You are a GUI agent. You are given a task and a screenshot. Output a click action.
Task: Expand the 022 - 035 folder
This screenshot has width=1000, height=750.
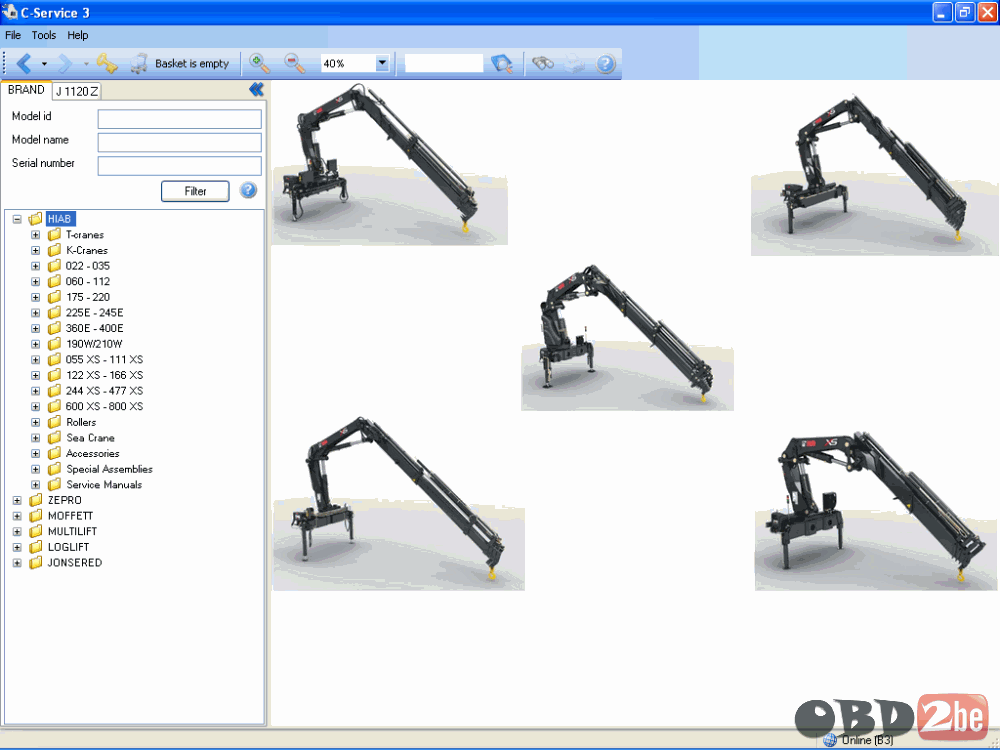pos(36,266)
